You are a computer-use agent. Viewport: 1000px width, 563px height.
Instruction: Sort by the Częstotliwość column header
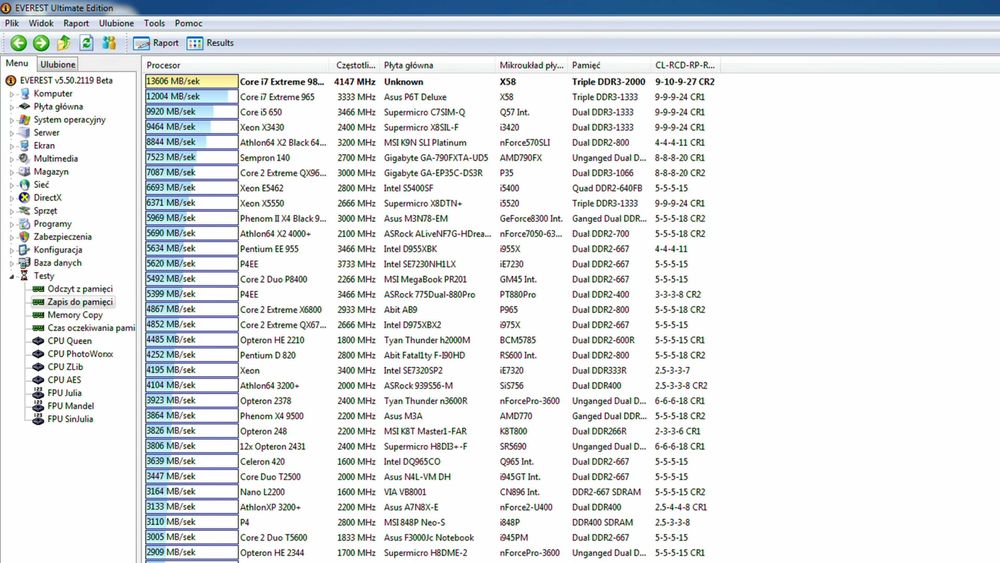coord(356,65)
